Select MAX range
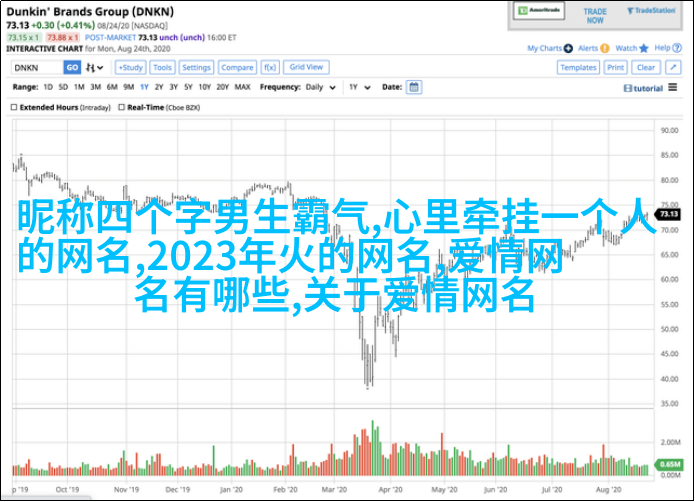 pos(242,87)
